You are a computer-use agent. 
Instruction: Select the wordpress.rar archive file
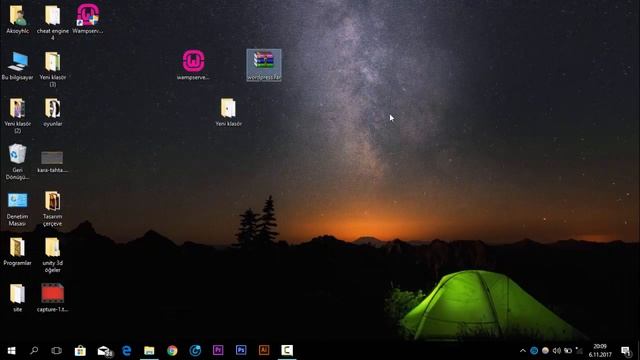point(264,65)
